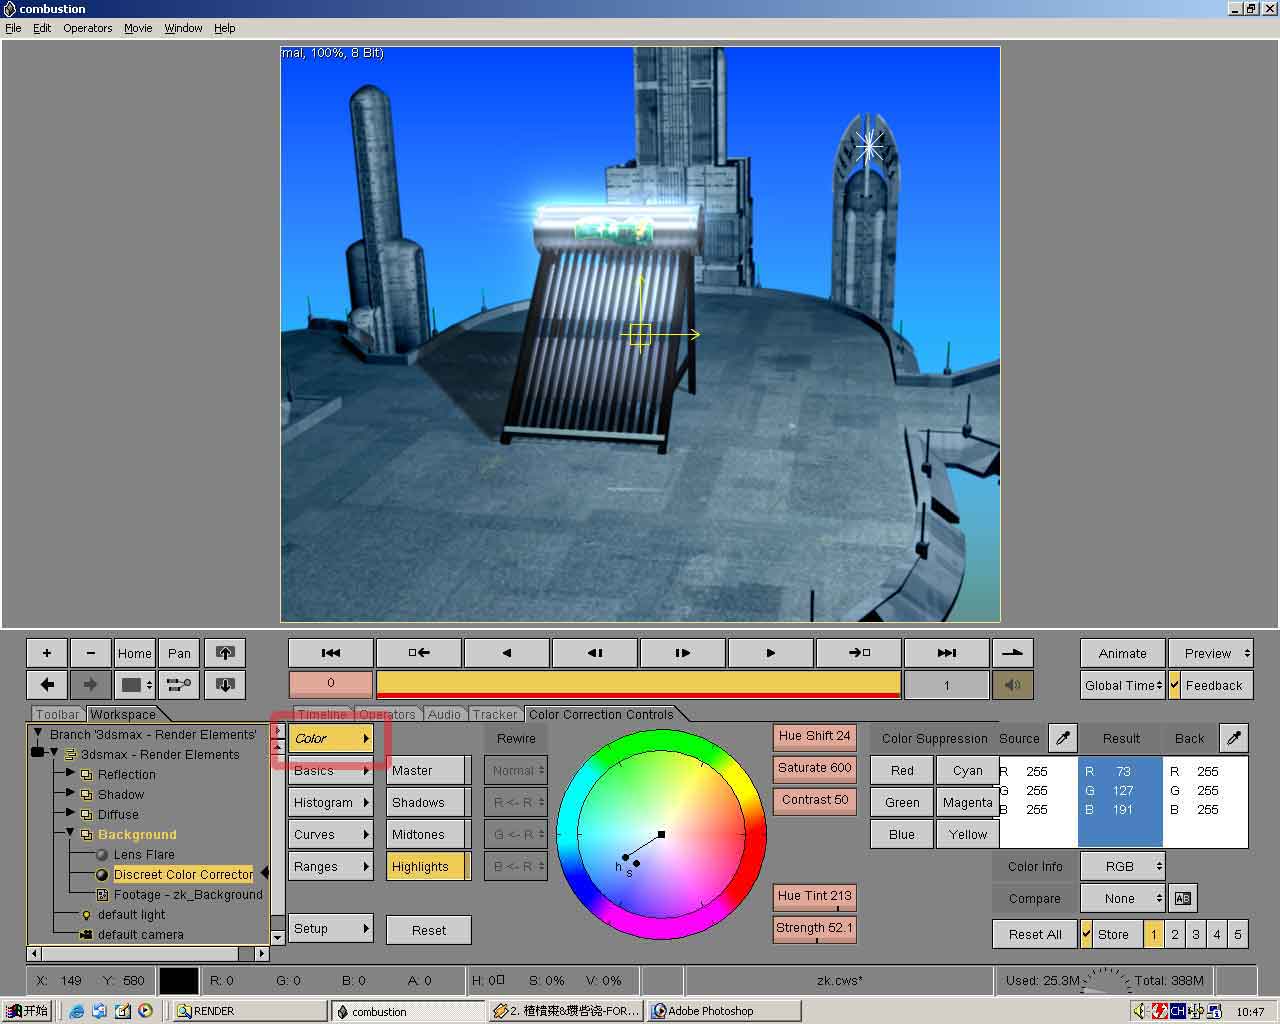Expand the Reflection layer in workspace tree

70,774
